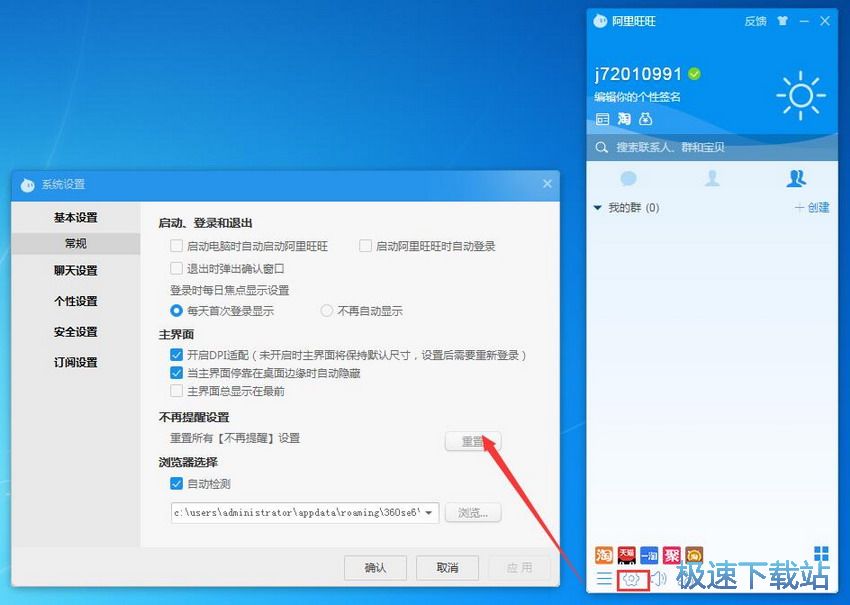Image resolution: width=850 pixels, height=605 pixels.
Task: Click the green online status icon
Action: tap(694, 74)
